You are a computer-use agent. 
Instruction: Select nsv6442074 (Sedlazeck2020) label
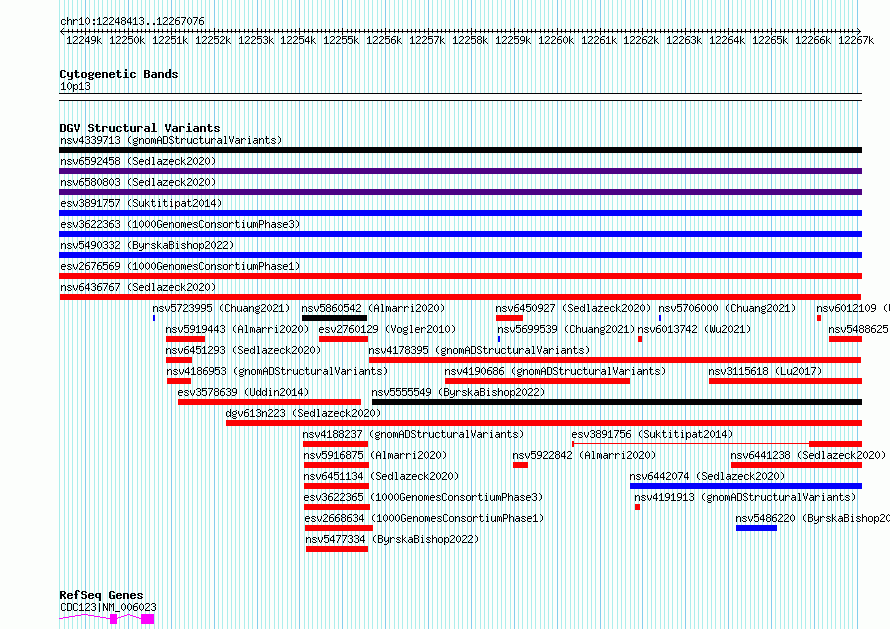point(707,476)
